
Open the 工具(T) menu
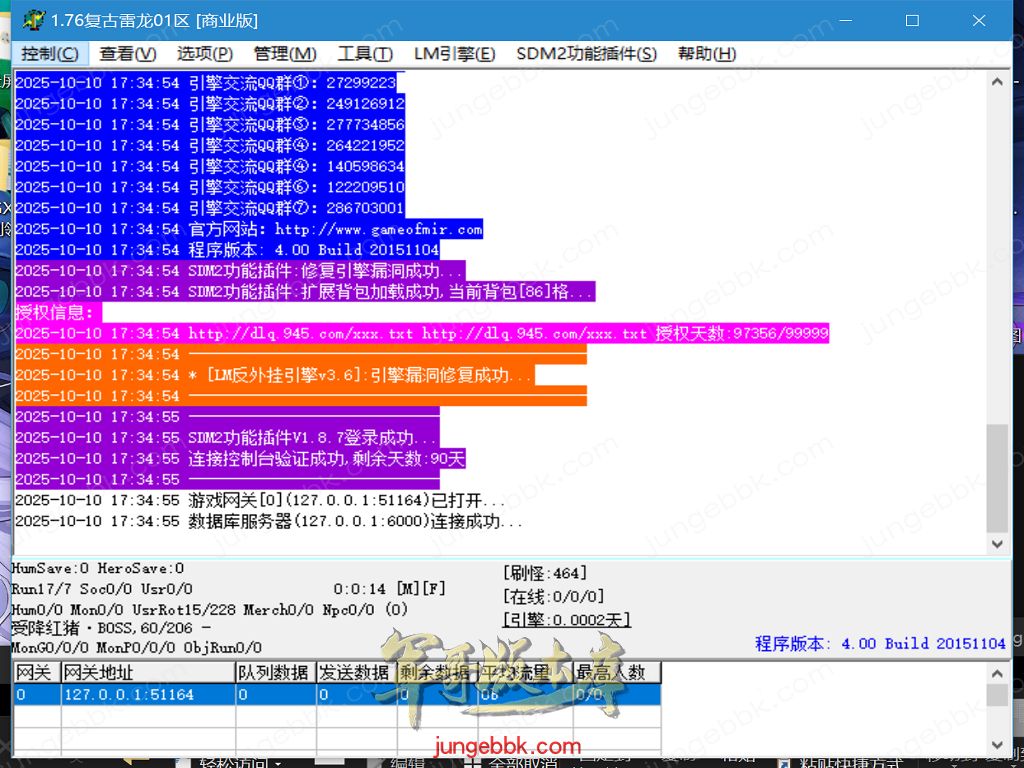pyautogui.click(x=364, y=54)
